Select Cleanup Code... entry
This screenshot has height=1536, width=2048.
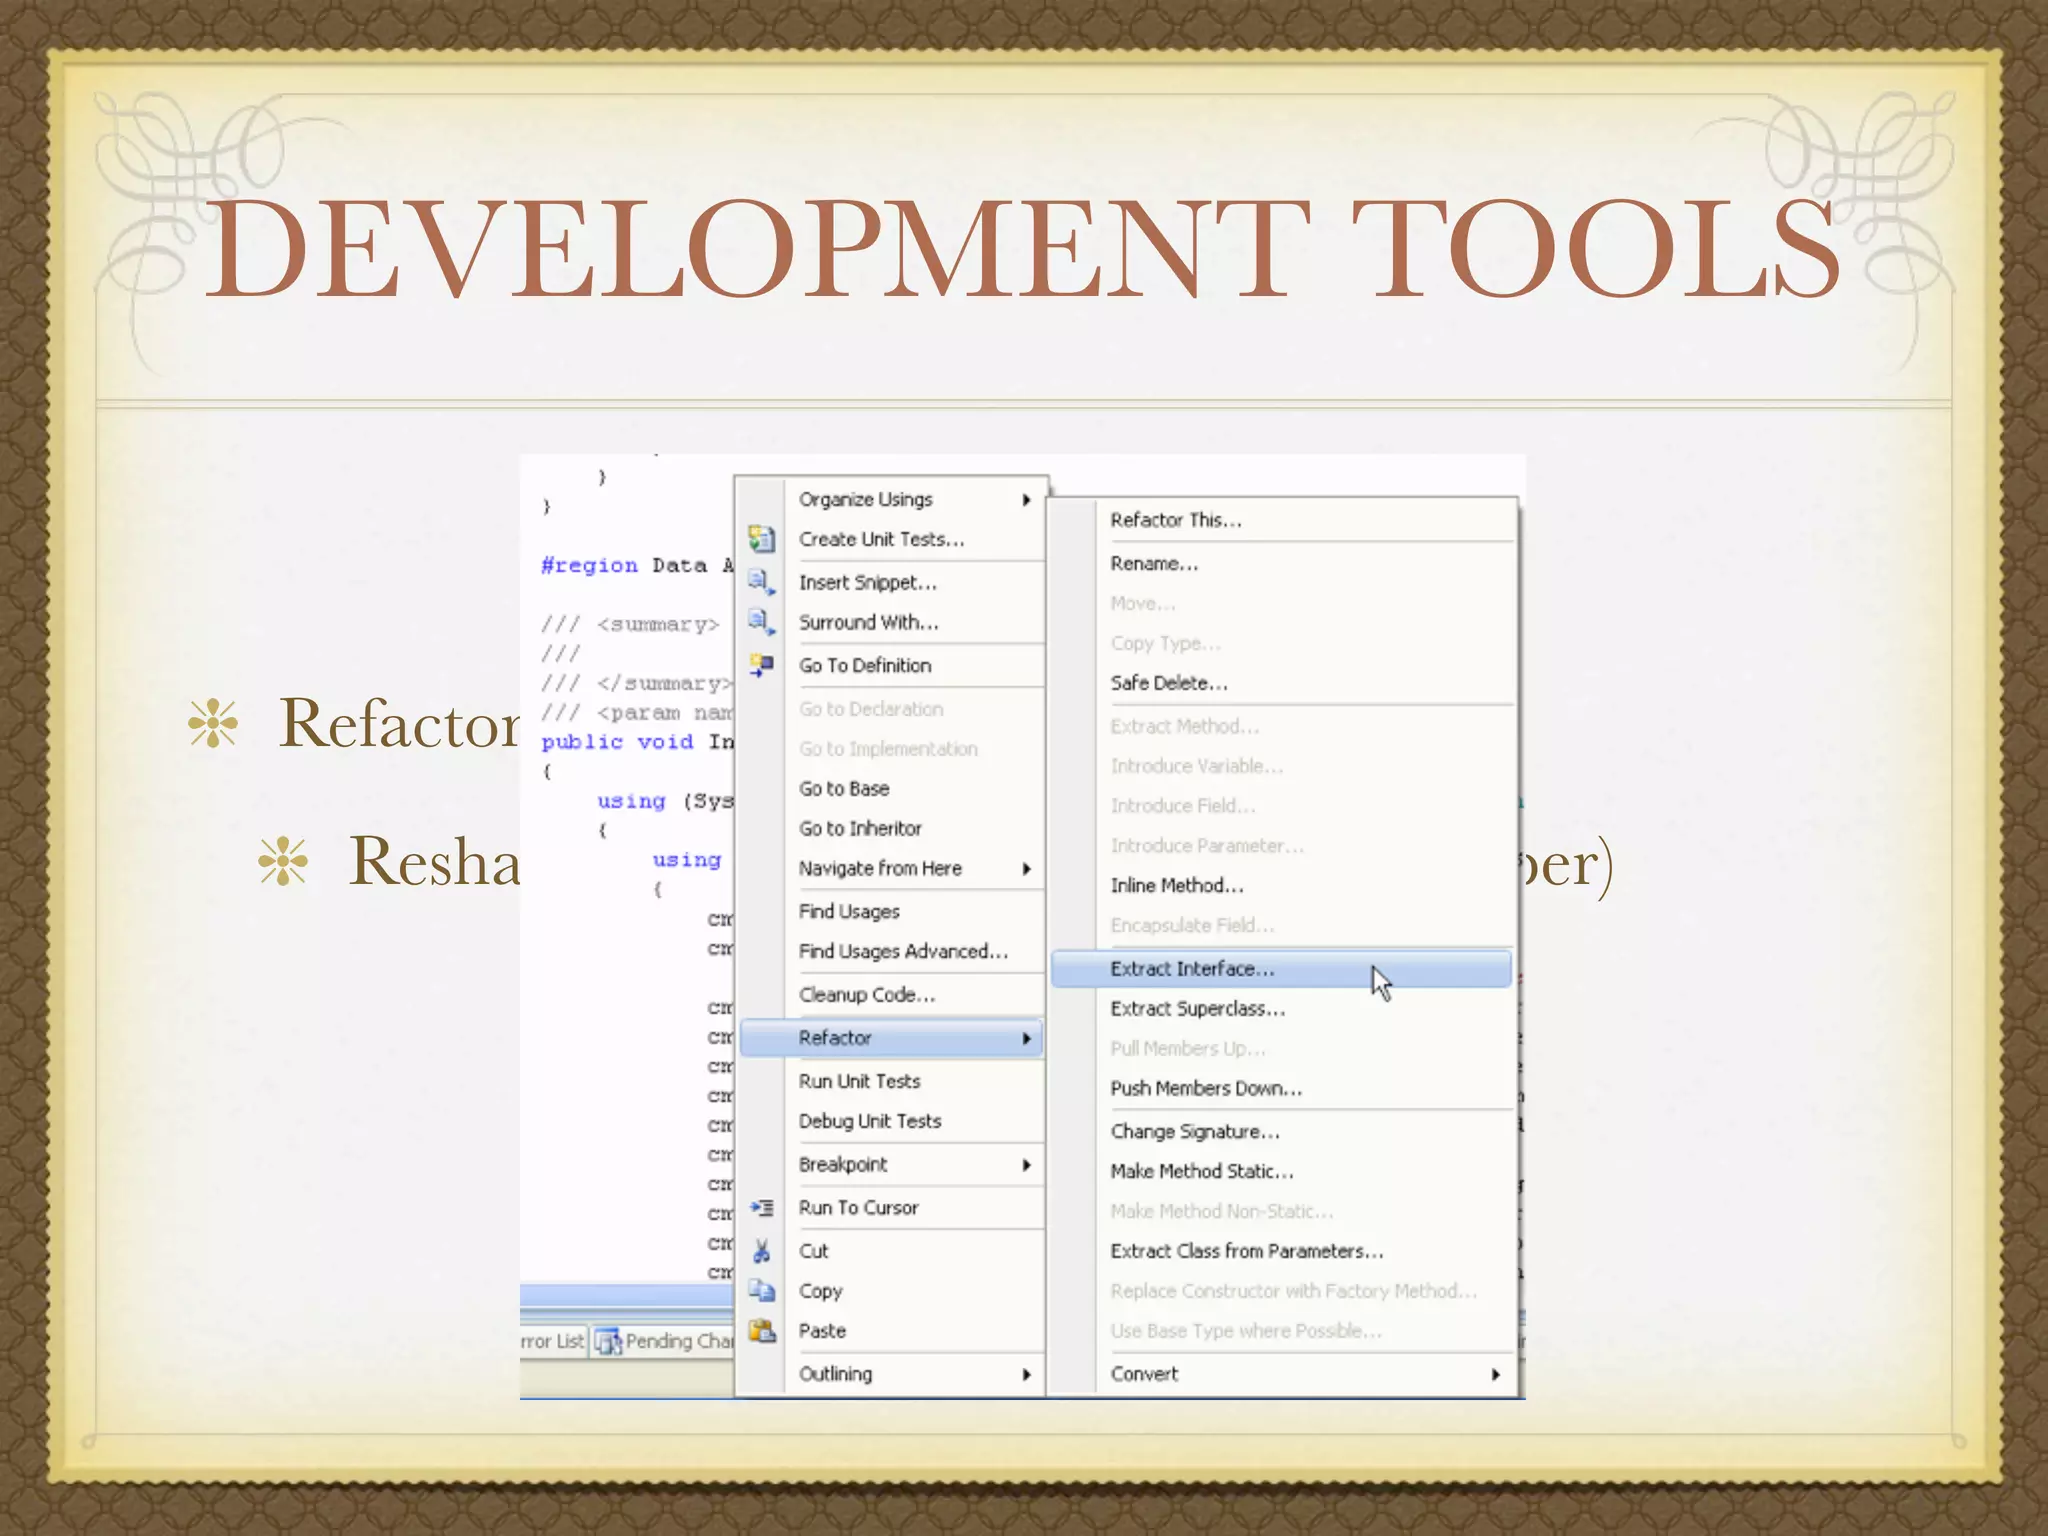pyautogui.click(x=891, y=994)
